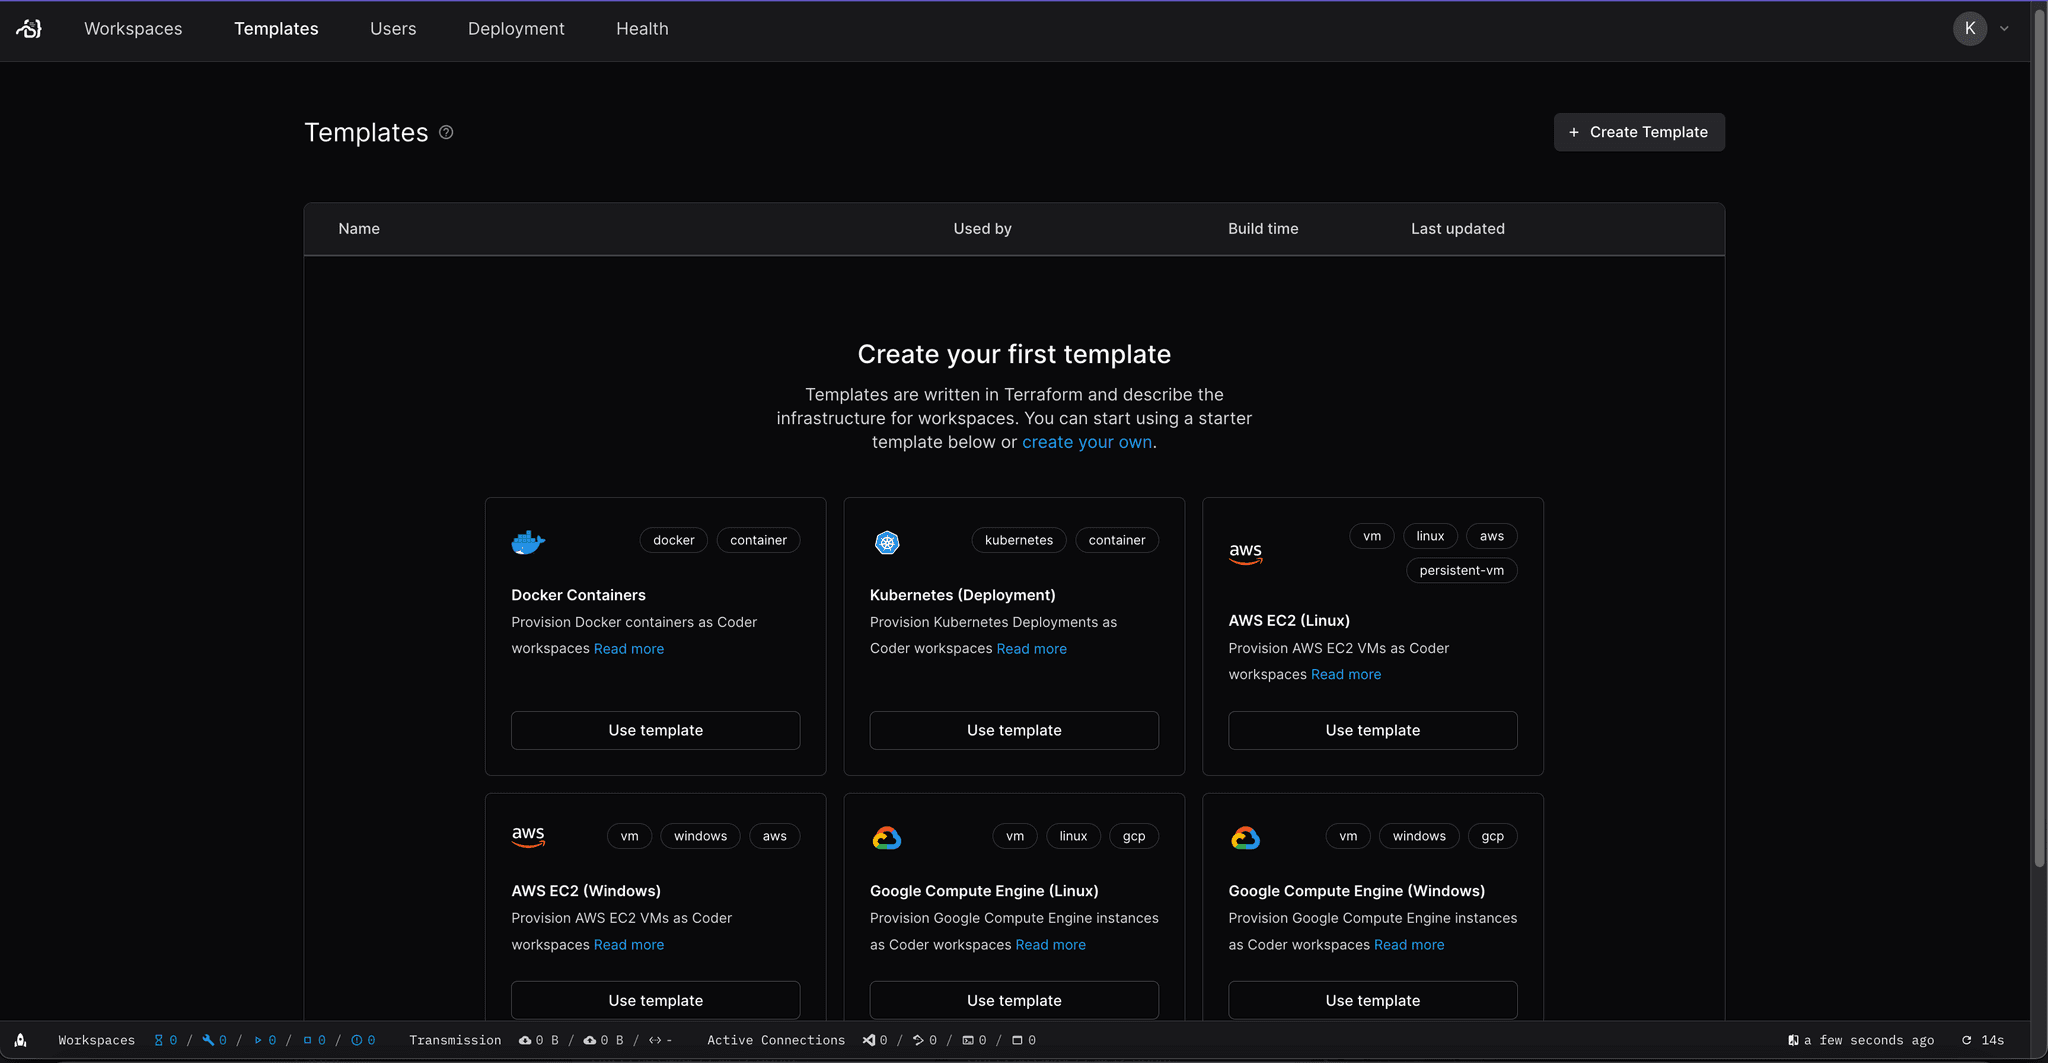Click the 'Name' column header
Viewport: 2048px width, 1063px height.
(359, 229)
